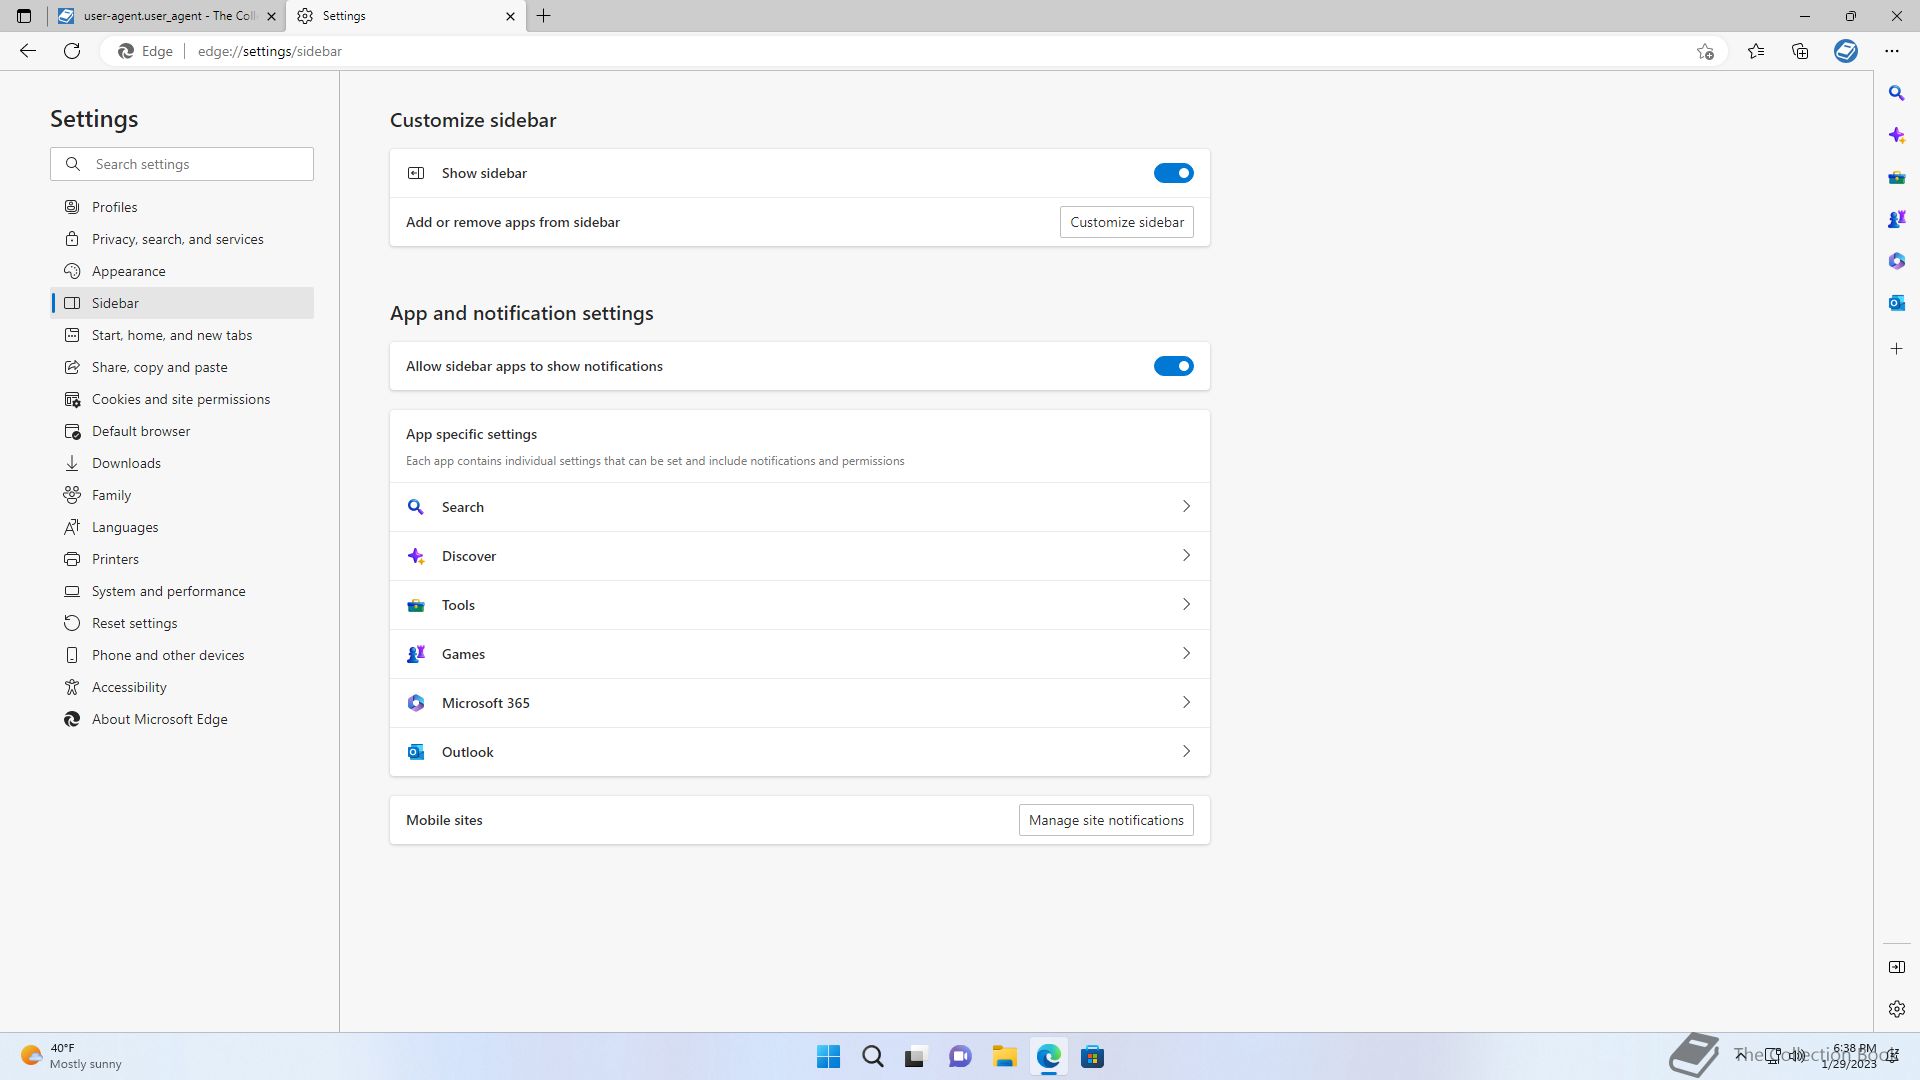
Task: Open Languages settings section
Action: (x=182, y=527)
